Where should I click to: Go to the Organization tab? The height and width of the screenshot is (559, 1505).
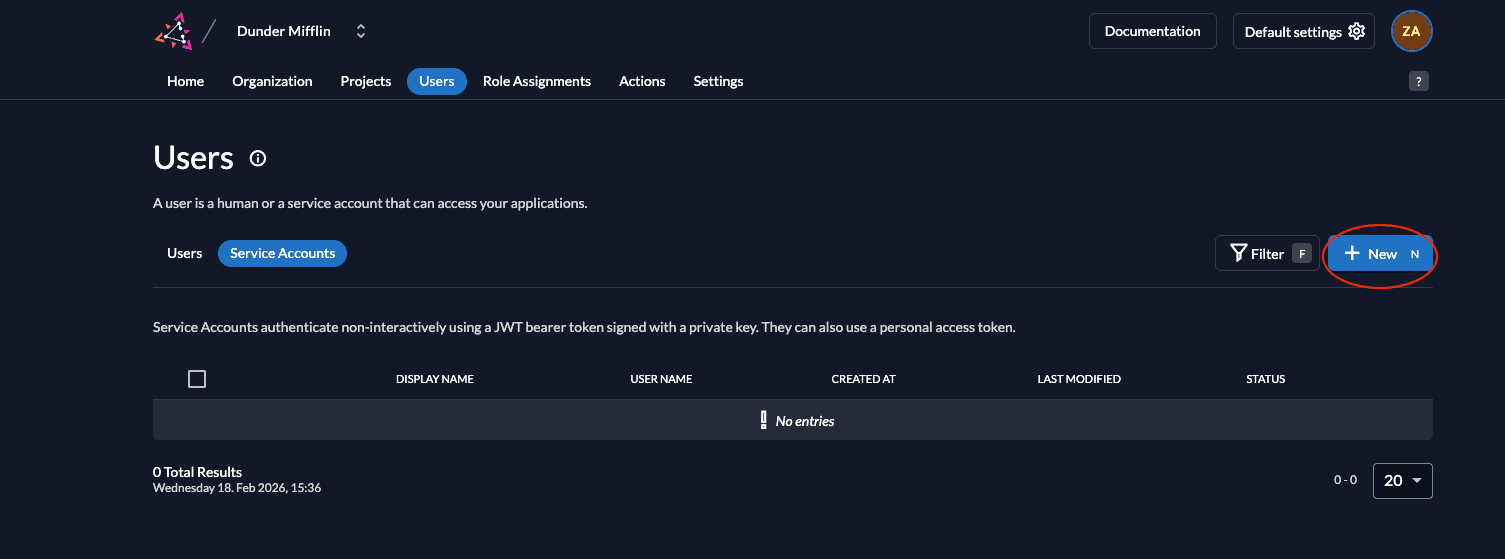[x=272, y=81]
